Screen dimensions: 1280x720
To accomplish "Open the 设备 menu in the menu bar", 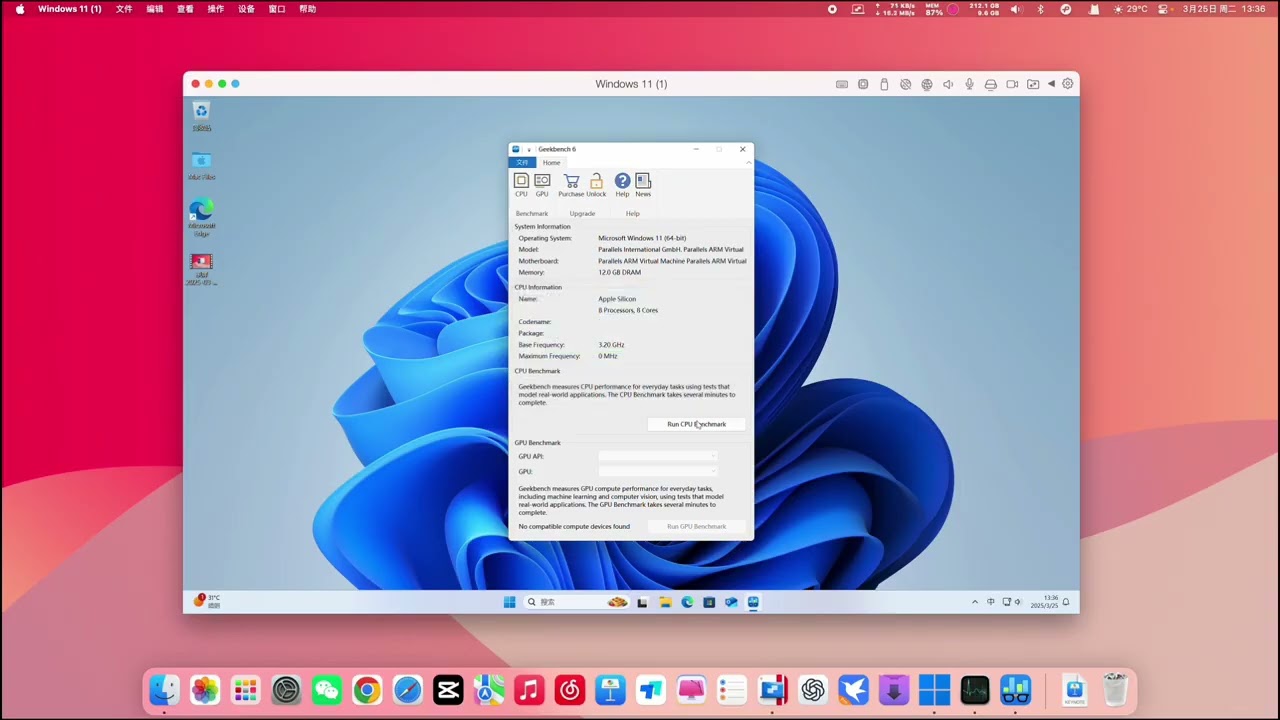I will tap(246, 9).
